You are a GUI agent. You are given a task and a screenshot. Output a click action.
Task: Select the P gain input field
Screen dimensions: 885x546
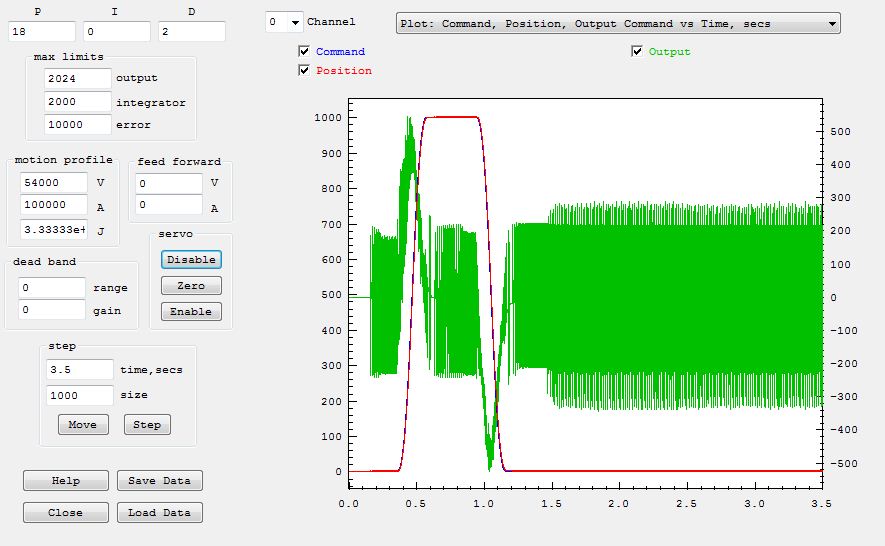(x=40, y=32)
